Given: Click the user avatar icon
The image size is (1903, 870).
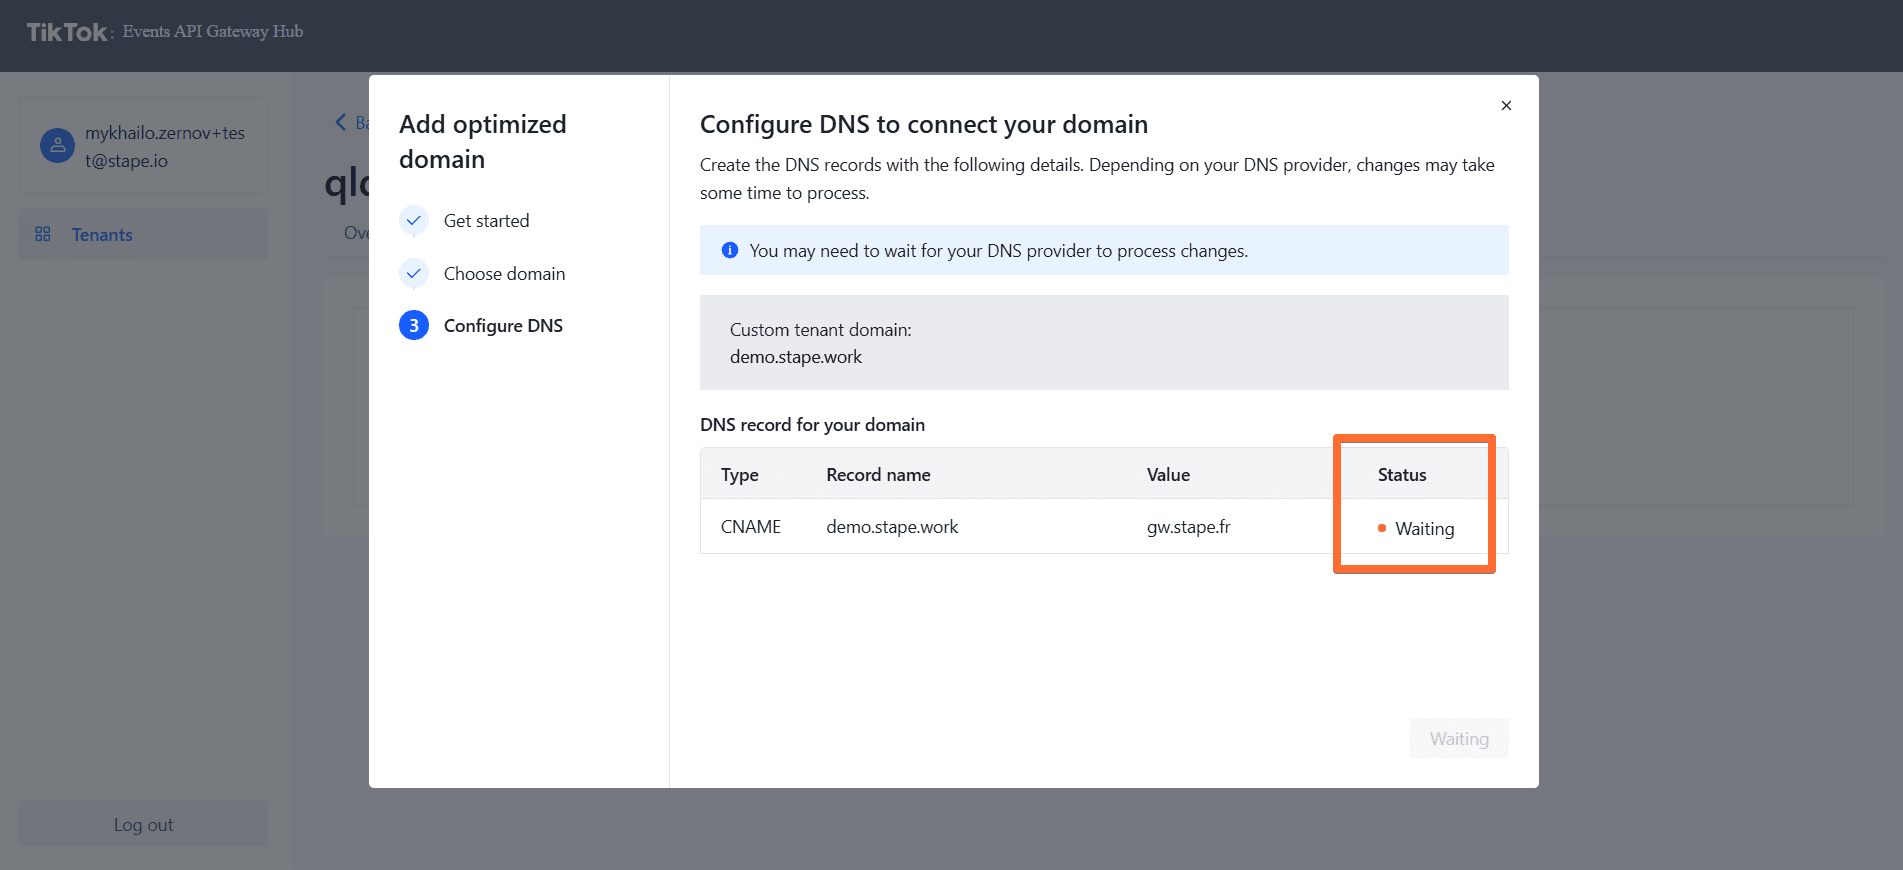Looking at the screenshot, I should [x=57, y=146].
